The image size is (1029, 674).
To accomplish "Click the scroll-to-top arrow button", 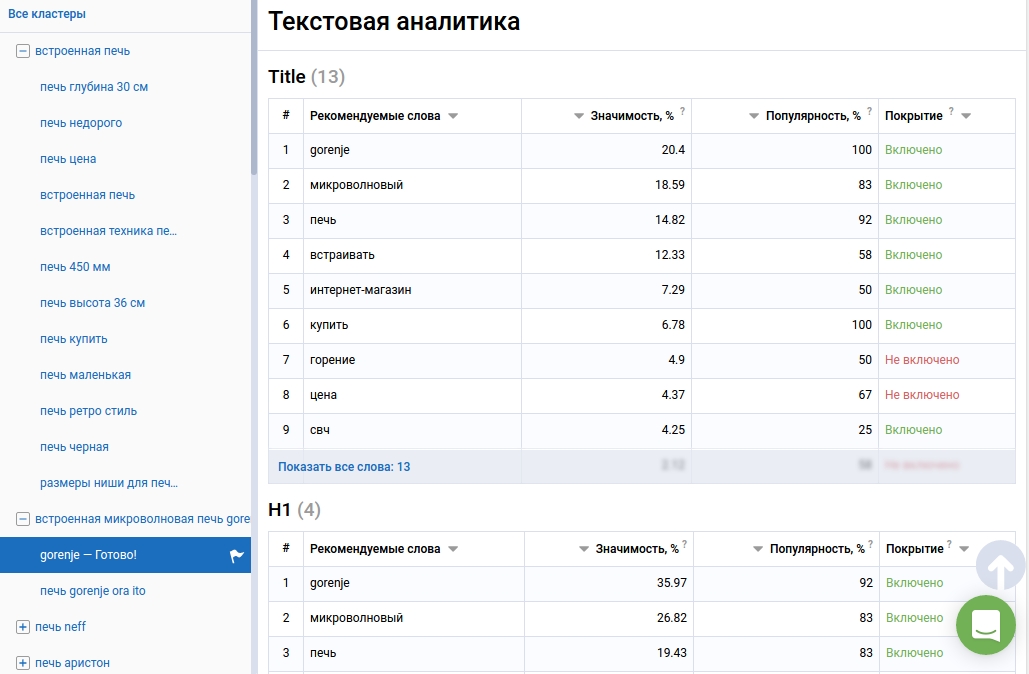I will [1000, 566].
